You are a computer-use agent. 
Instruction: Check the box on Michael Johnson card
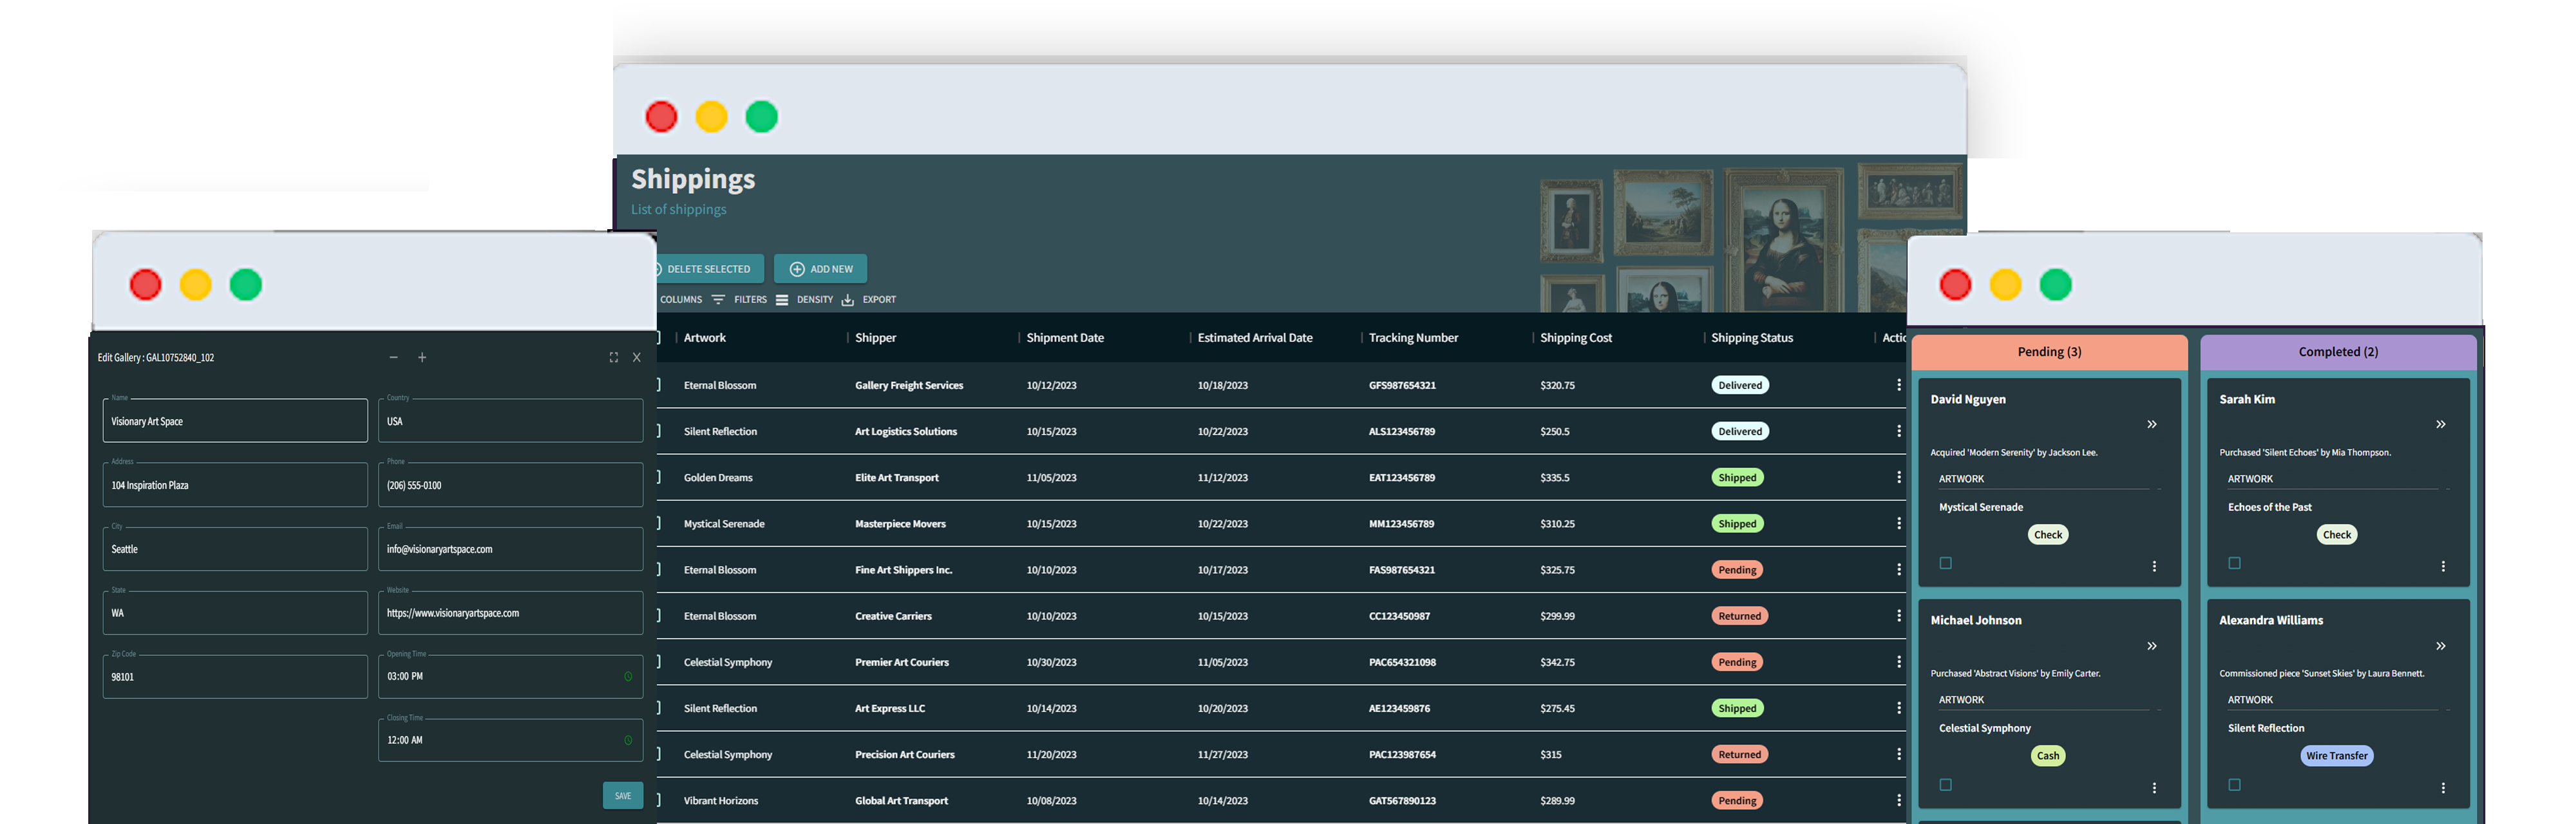pyautogui.click(x=1945, y=785)
